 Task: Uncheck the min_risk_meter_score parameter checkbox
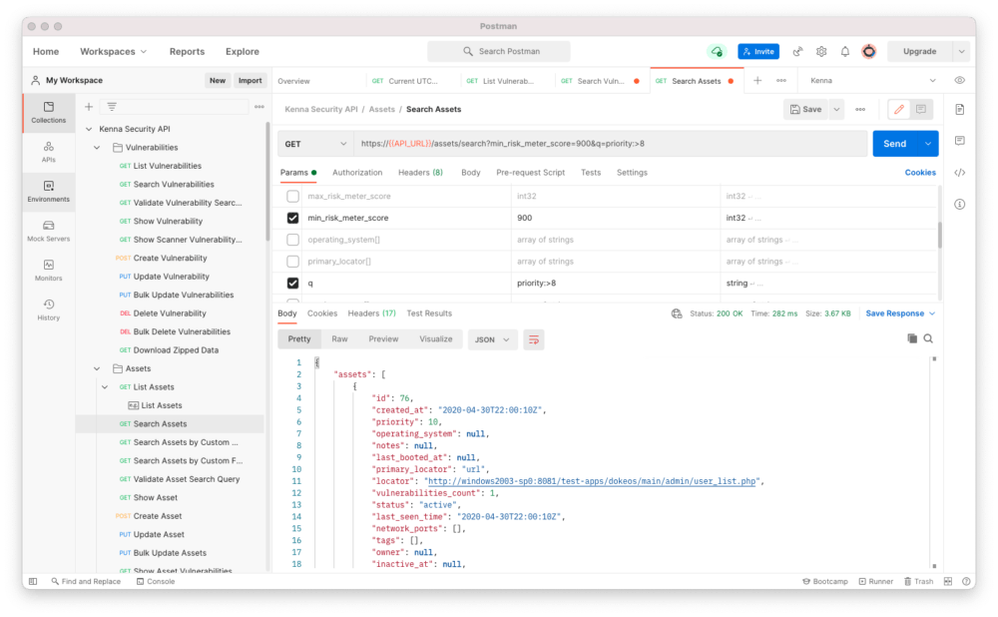pos(293,218)
